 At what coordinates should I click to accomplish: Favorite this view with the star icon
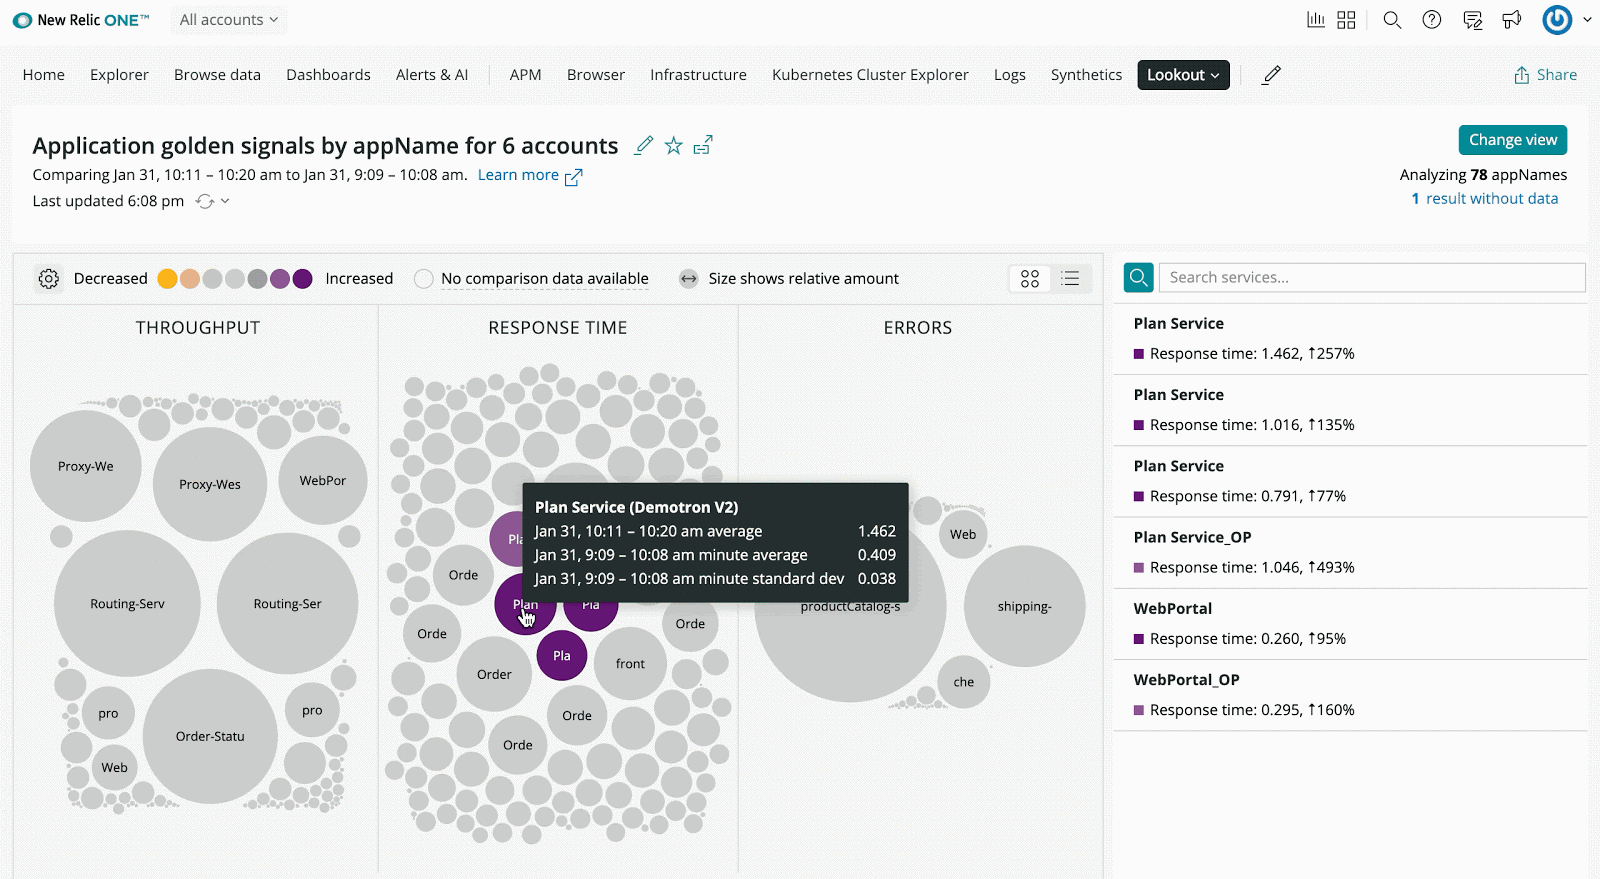click(674, 146)
